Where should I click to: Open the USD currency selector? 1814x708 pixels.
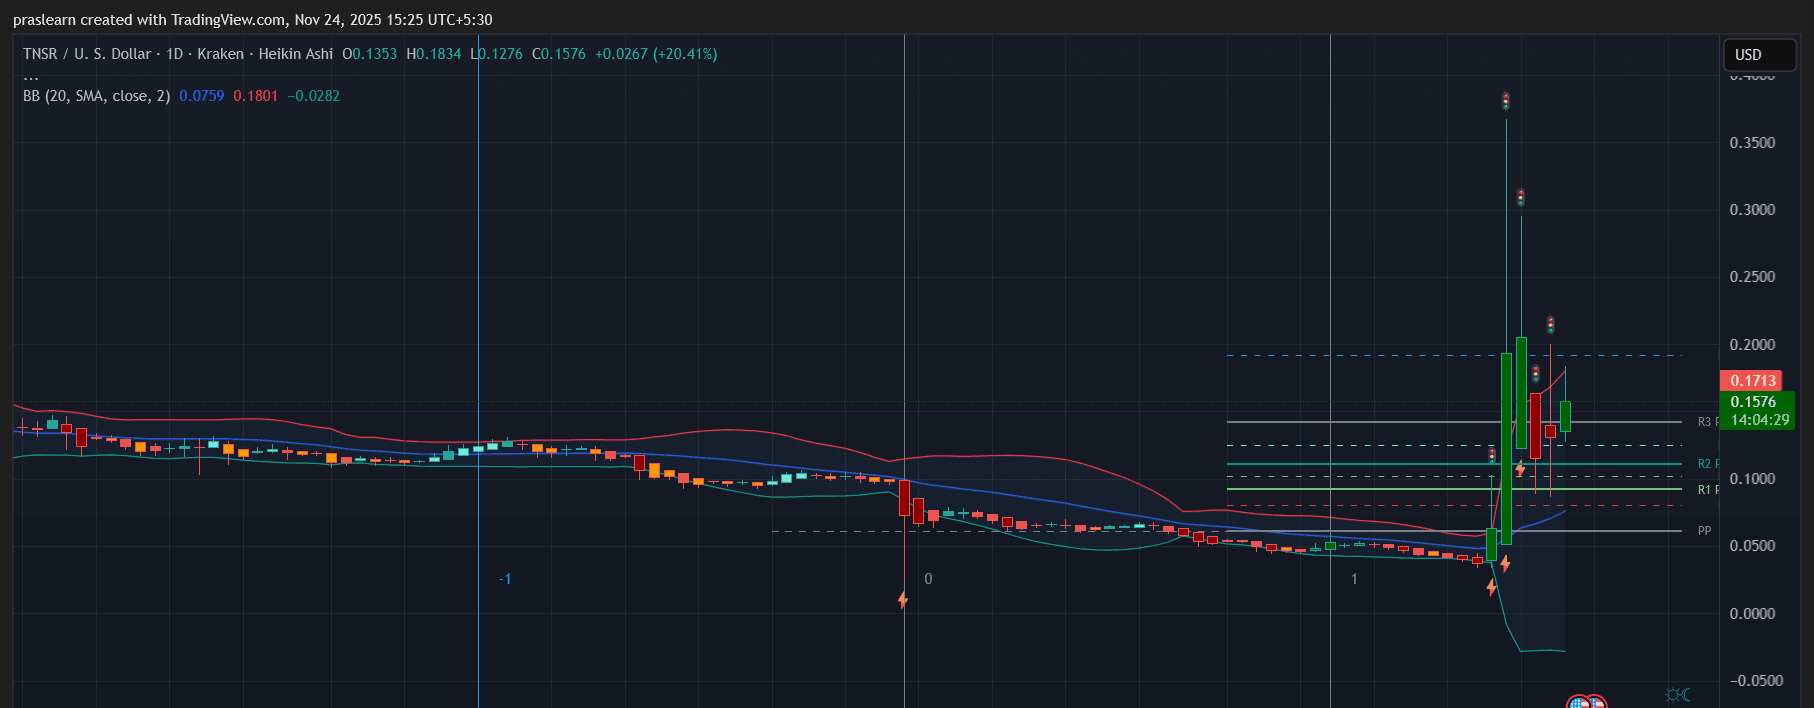click(x=1759, y=55)
